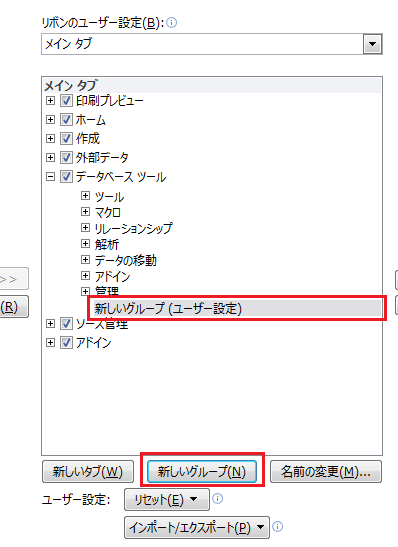Image resolution: width=398 pixels, height=547 pixels.
Task: Select the 解析 group label
Action: [107, 244]
